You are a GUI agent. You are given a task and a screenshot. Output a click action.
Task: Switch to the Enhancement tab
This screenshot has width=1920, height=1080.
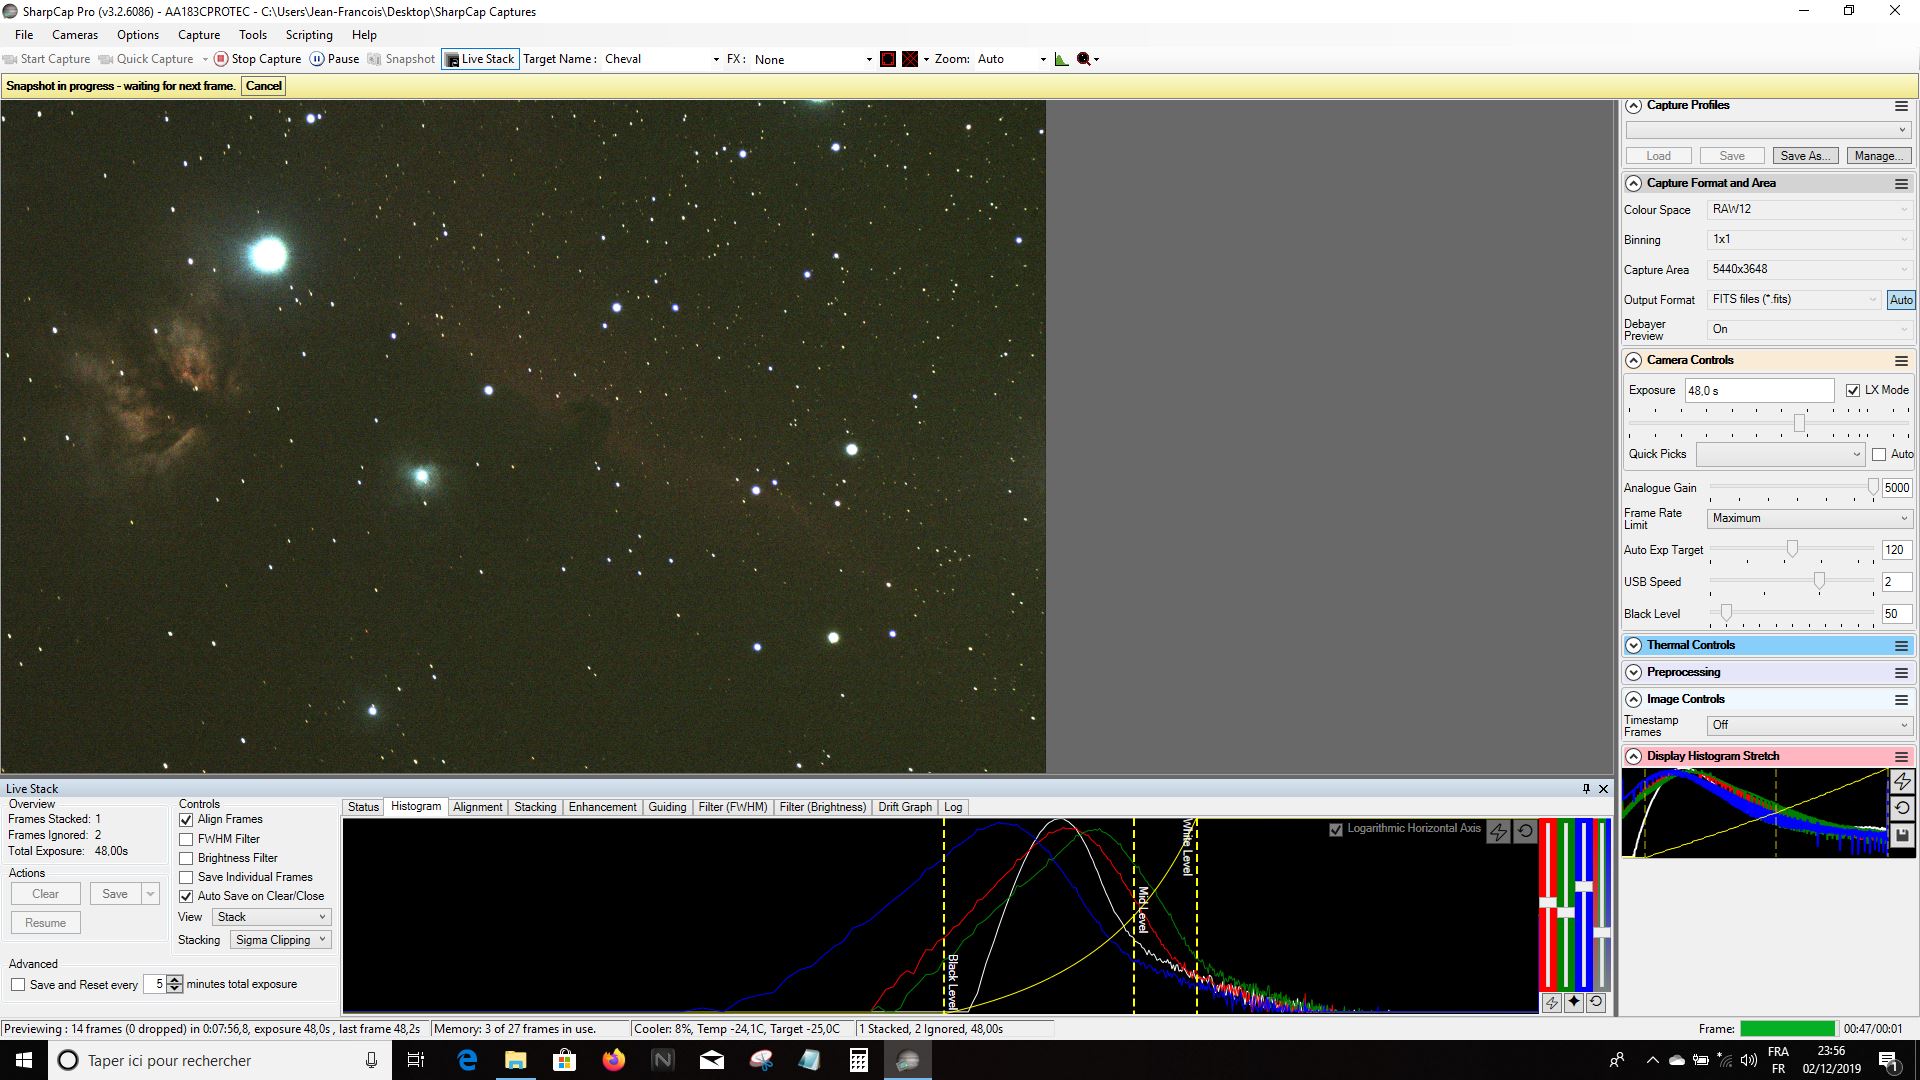[602, 807]
